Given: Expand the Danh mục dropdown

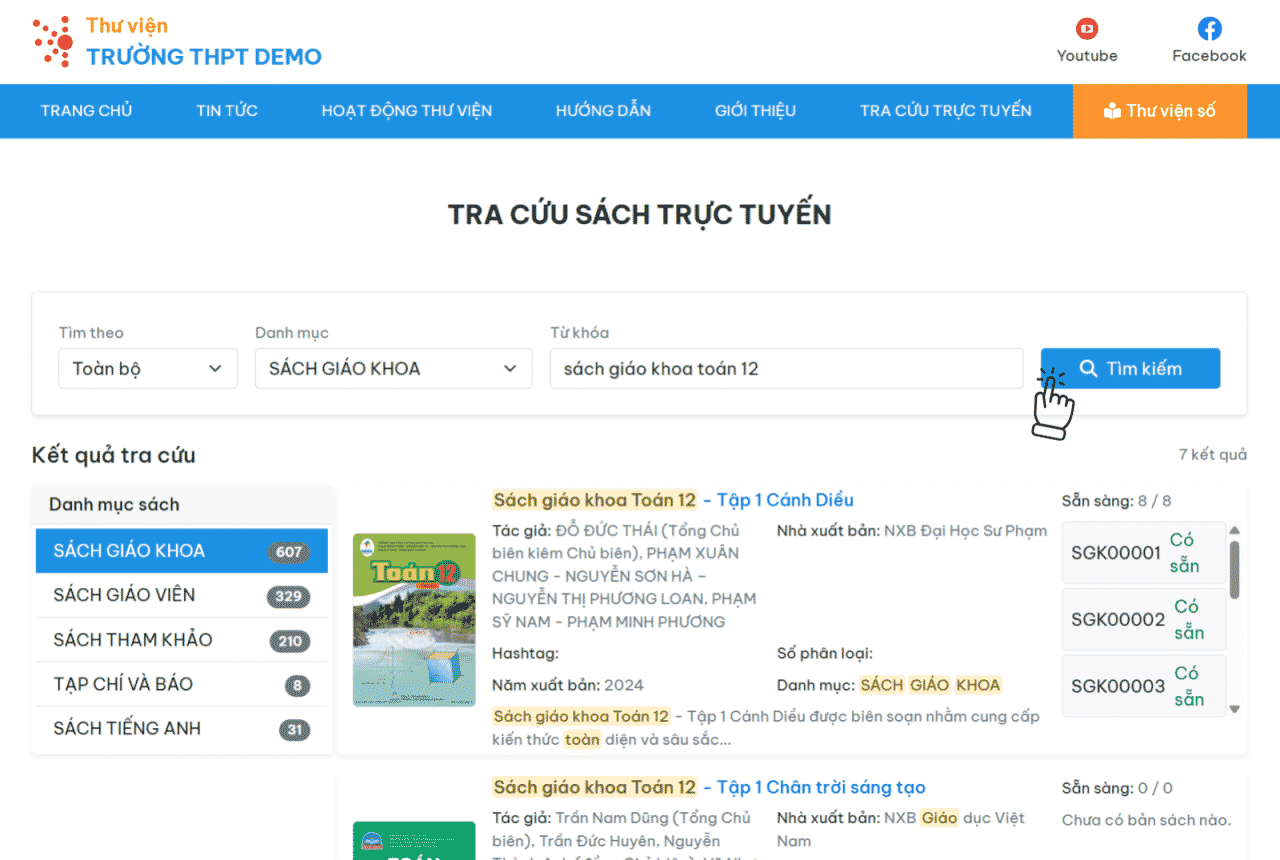Looking at the screenshot, I should (393, 369).
